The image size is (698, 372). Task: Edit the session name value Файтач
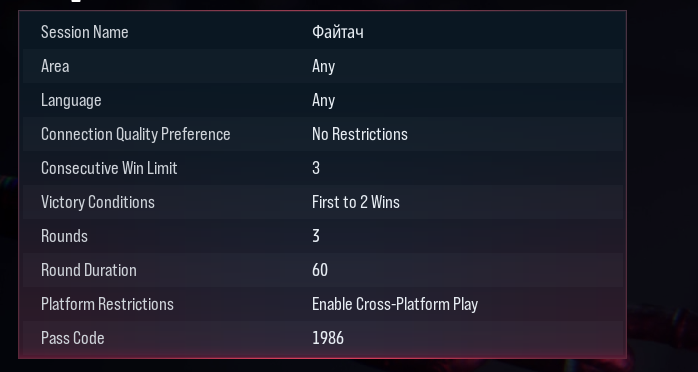pyautogui.click(x=337, y=32)
